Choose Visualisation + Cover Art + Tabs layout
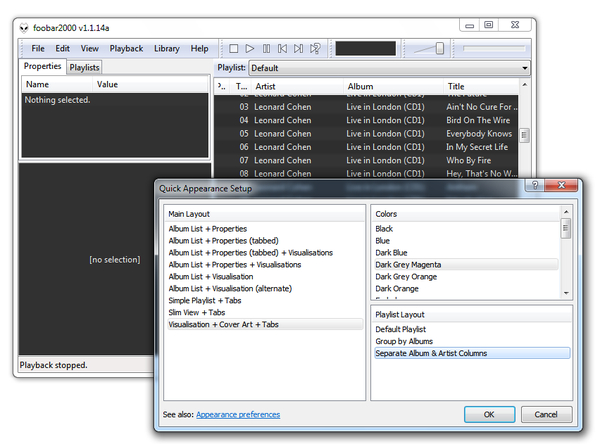Screen dimensions: 600x444 (265, 324)
